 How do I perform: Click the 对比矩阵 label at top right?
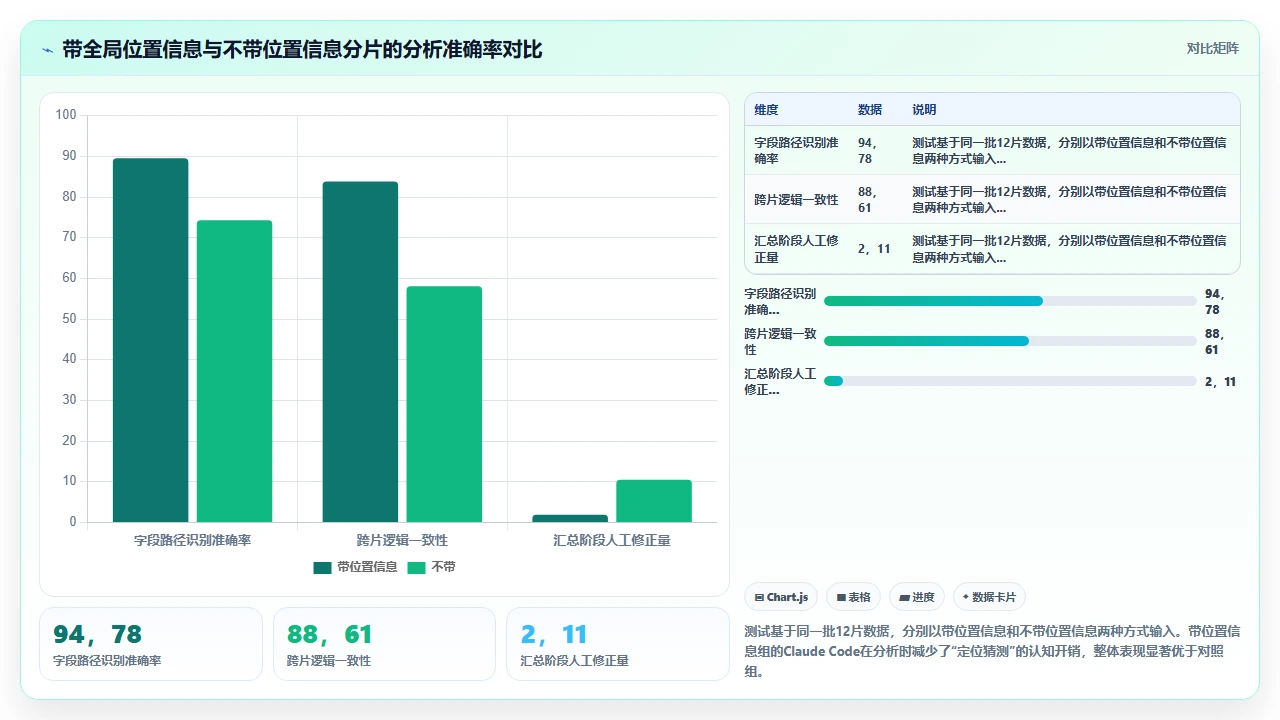point(1213,48)
